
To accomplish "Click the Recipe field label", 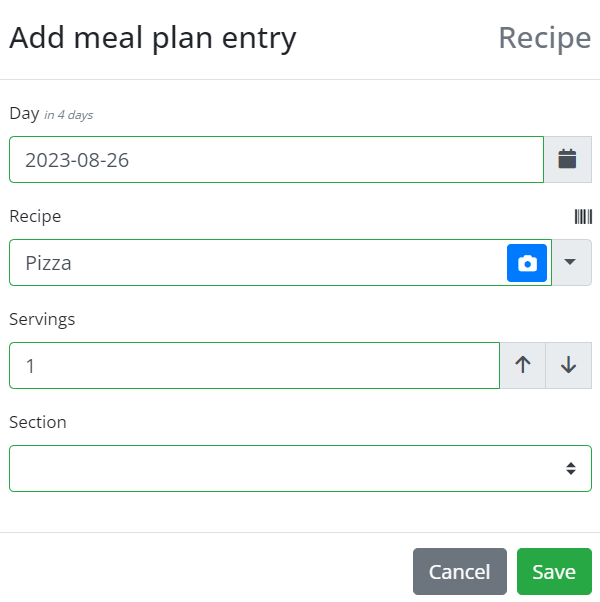I will click(35, 217).
